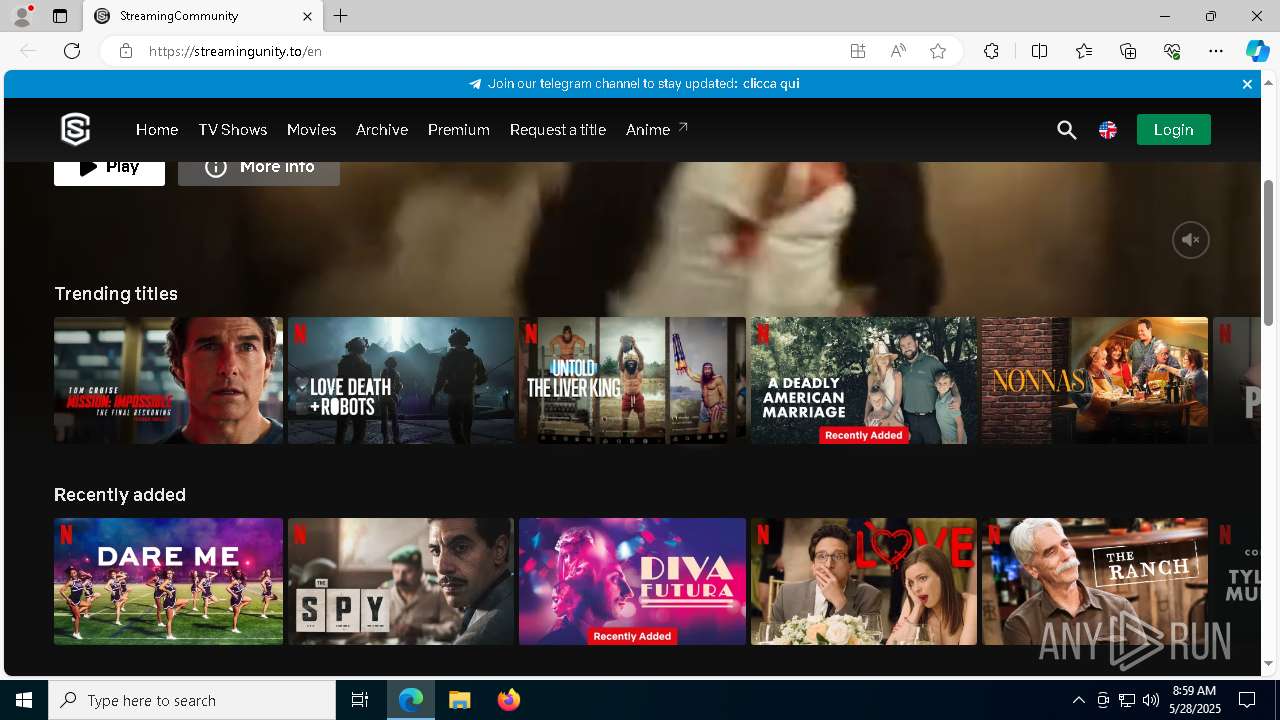Screen dimensions: 1280x720
Task: Dismiss the telegram banner with the X
Action: (x=1247, y=84)
